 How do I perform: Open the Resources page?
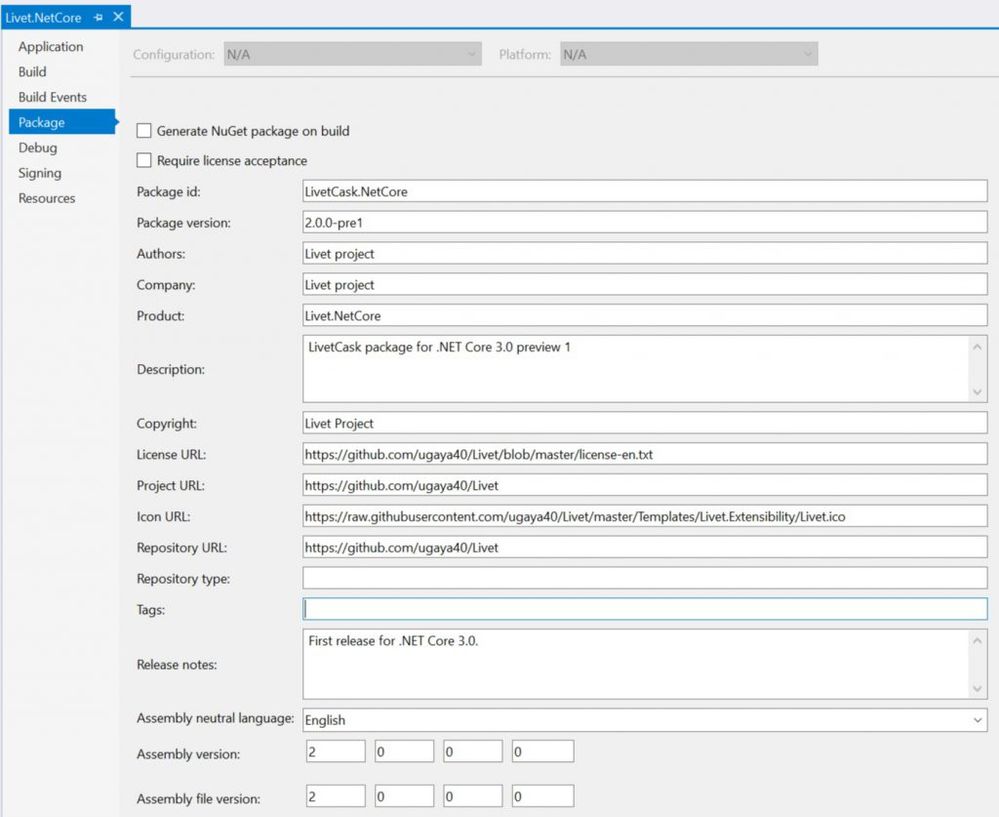[47, 198]
